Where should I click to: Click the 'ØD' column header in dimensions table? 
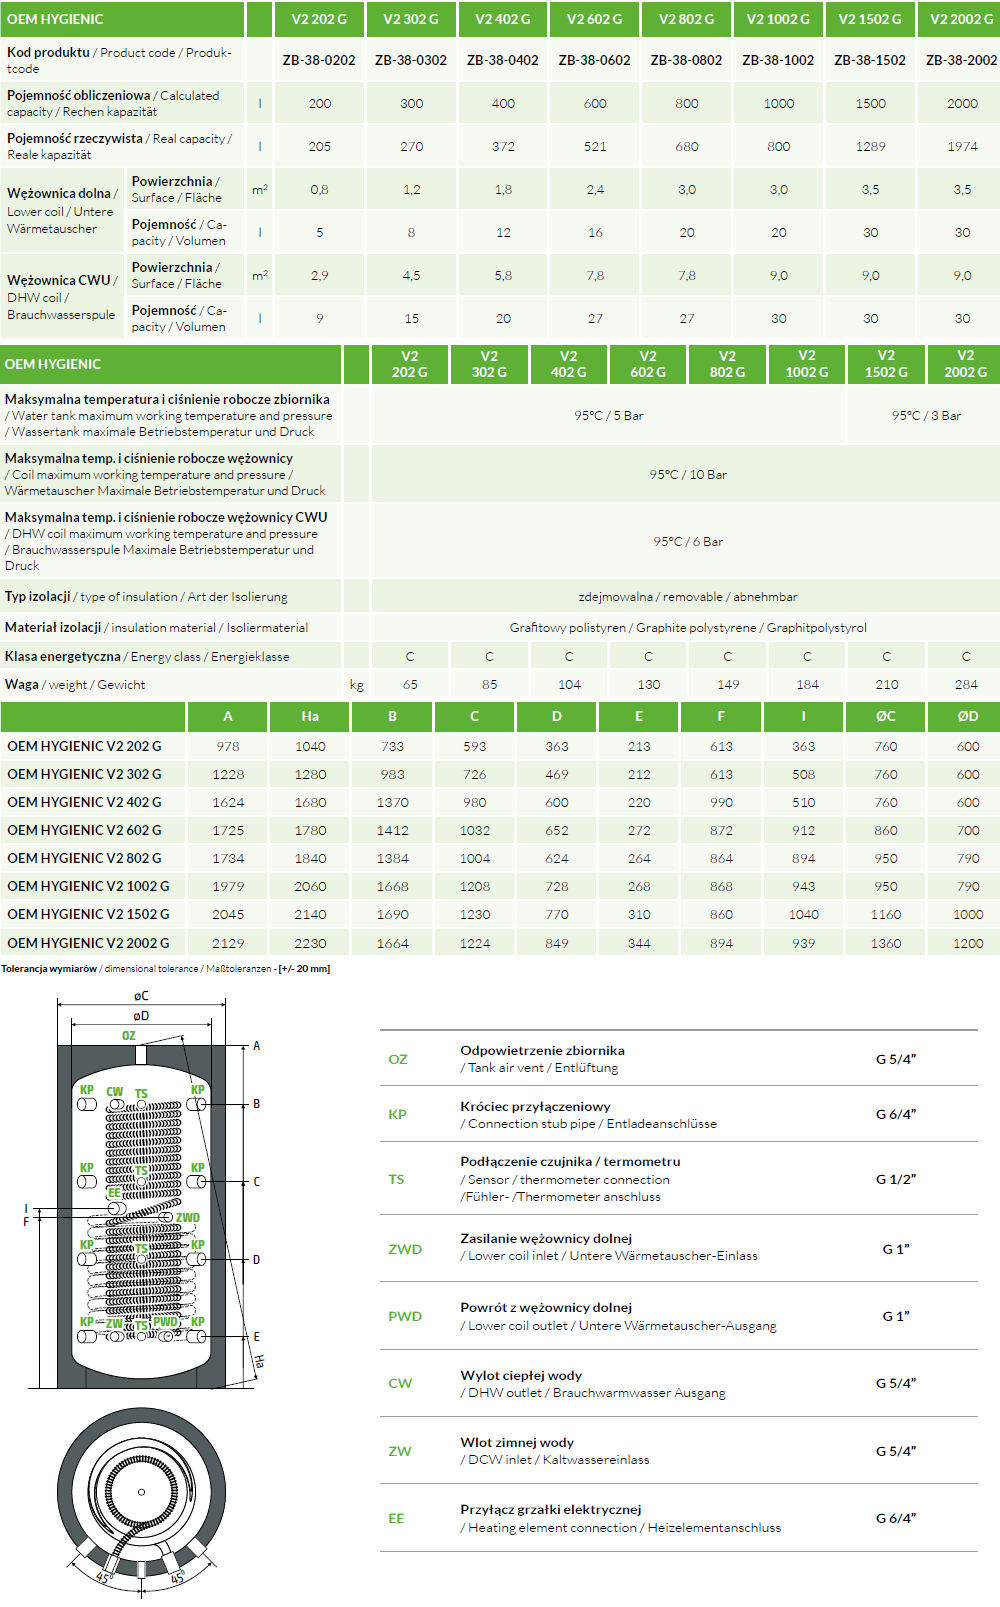tap(968, 716)
